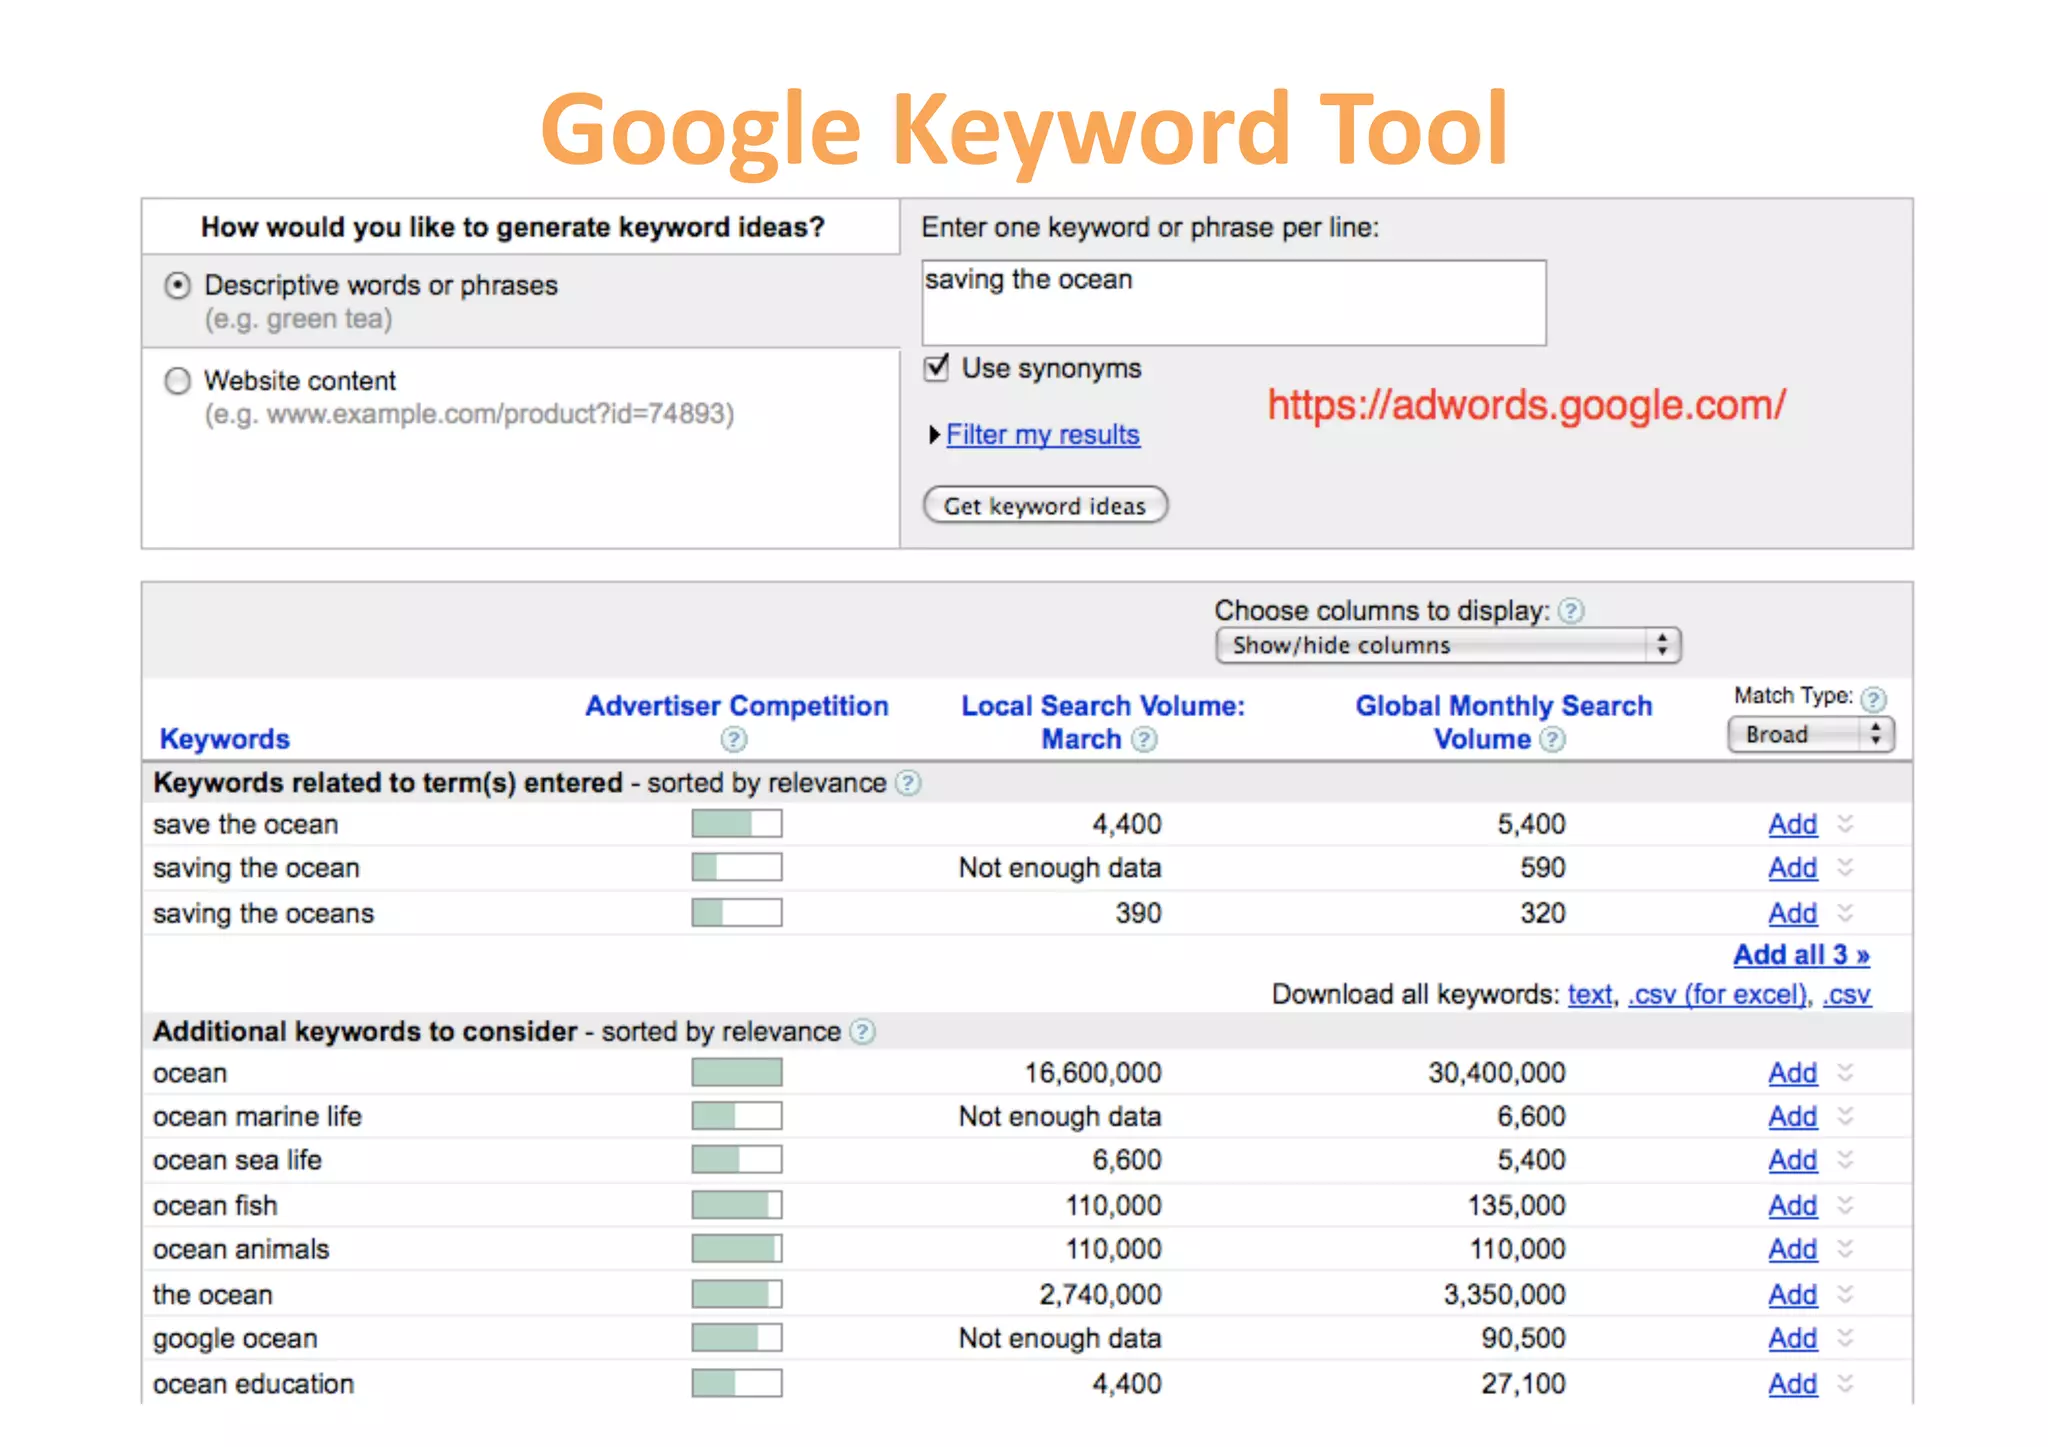
Task: Click Add all 3 link
Action: pyautogui.click(x=1802, y=955)
